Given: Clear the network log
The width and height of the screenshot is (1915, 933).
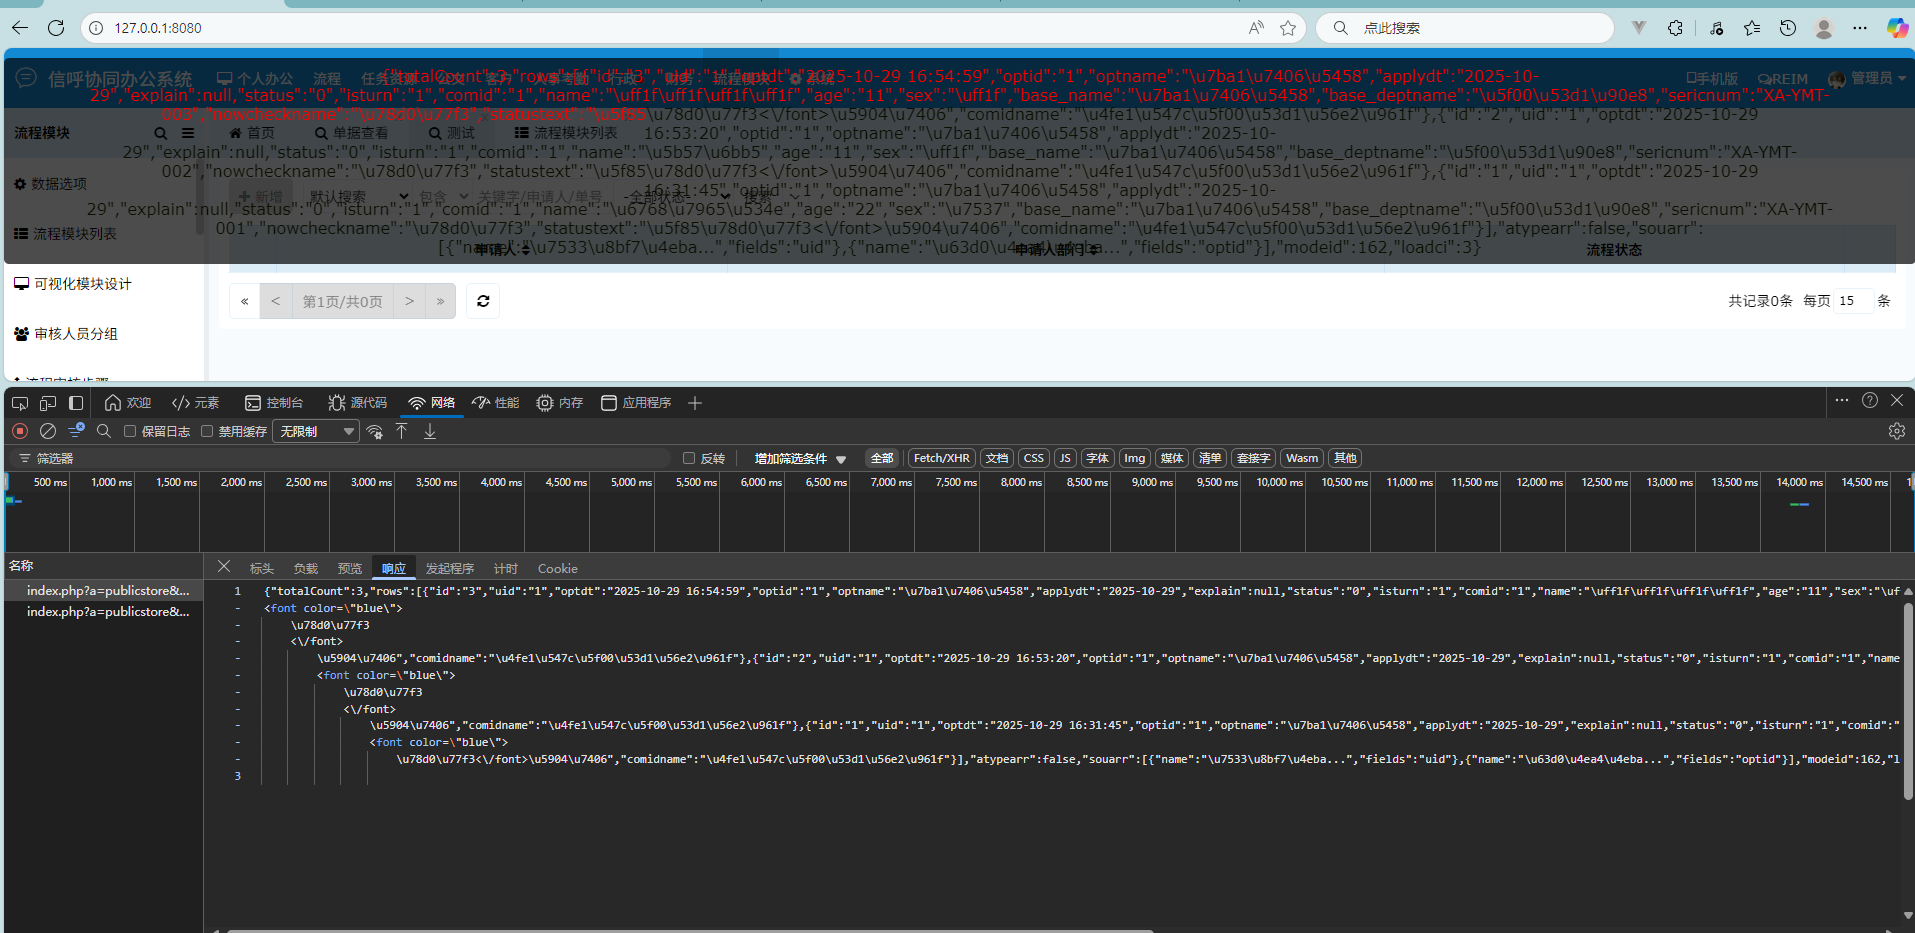Looking at the screenshot, I should coord(47,431).
